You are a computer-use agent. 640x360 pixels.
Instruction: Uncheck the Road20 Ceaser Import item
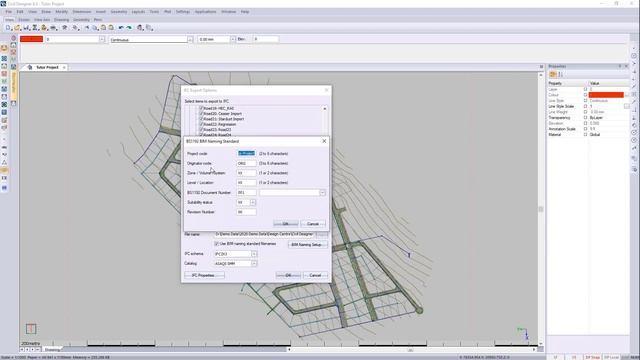[201, 114]
